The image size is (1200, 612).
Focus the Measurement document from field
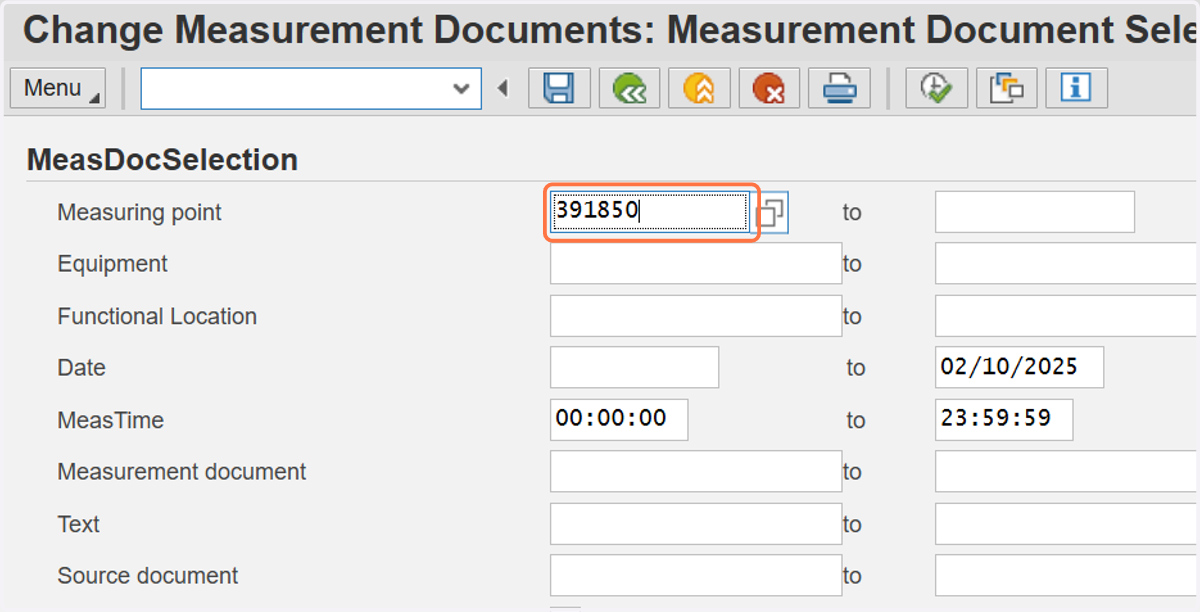(696, 472)
